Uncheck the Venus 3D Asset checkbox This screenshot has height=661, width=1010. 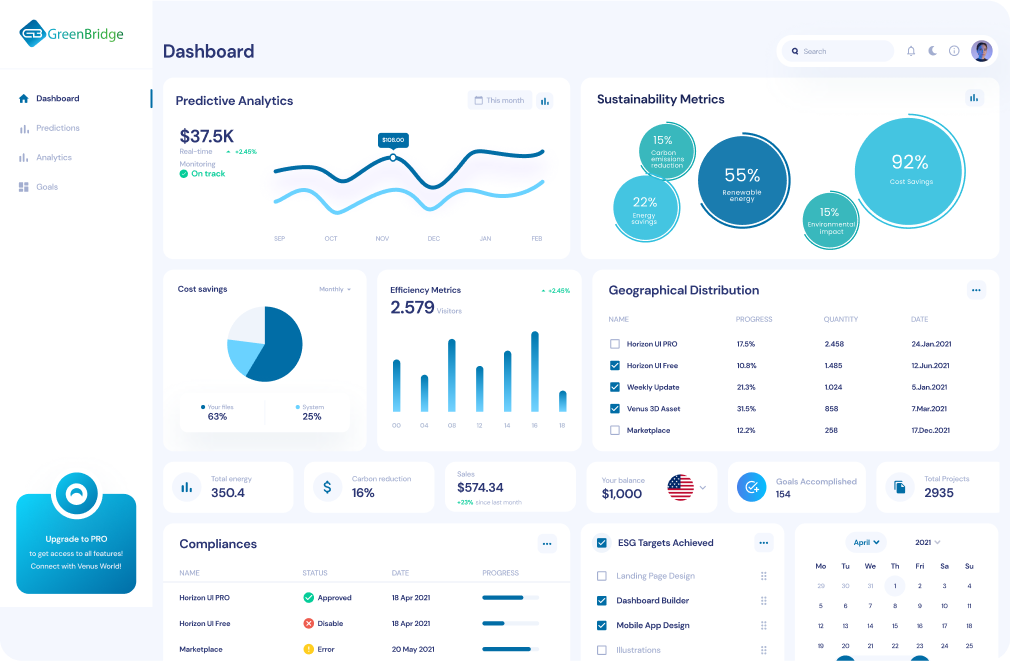coord(615,409)
